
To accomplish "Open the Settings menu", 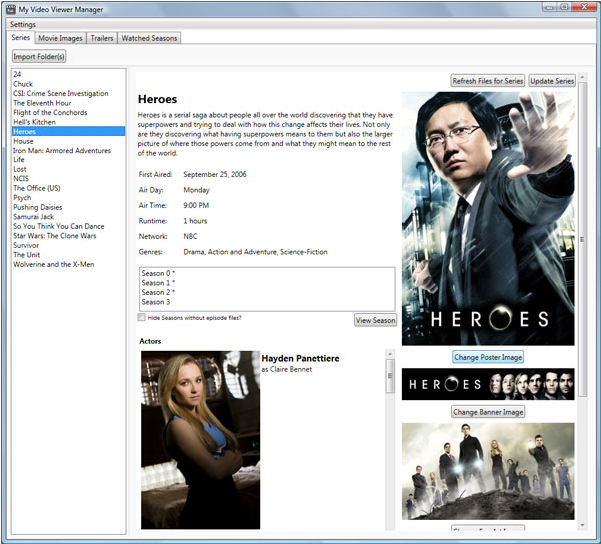I will (x=23, y=25).
